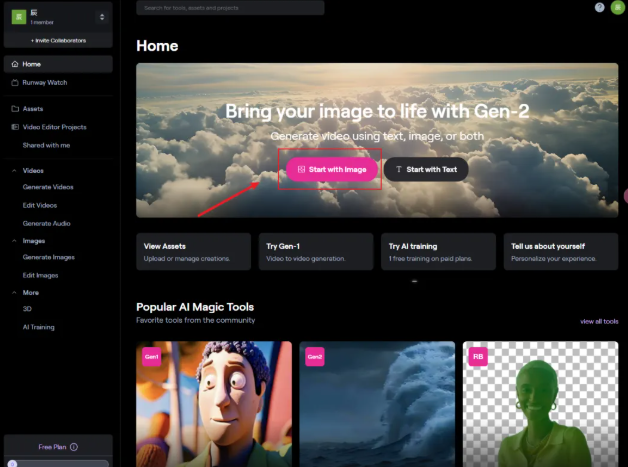Click the Free Plan info icon

click(x=74, y=447)
